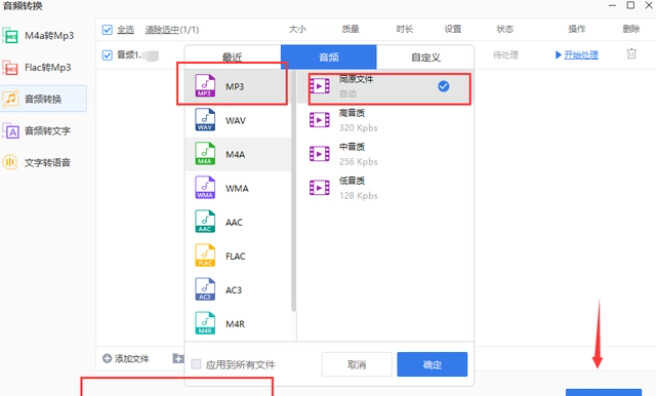Click the trash icon for the 音频1 row

point(631,54)
